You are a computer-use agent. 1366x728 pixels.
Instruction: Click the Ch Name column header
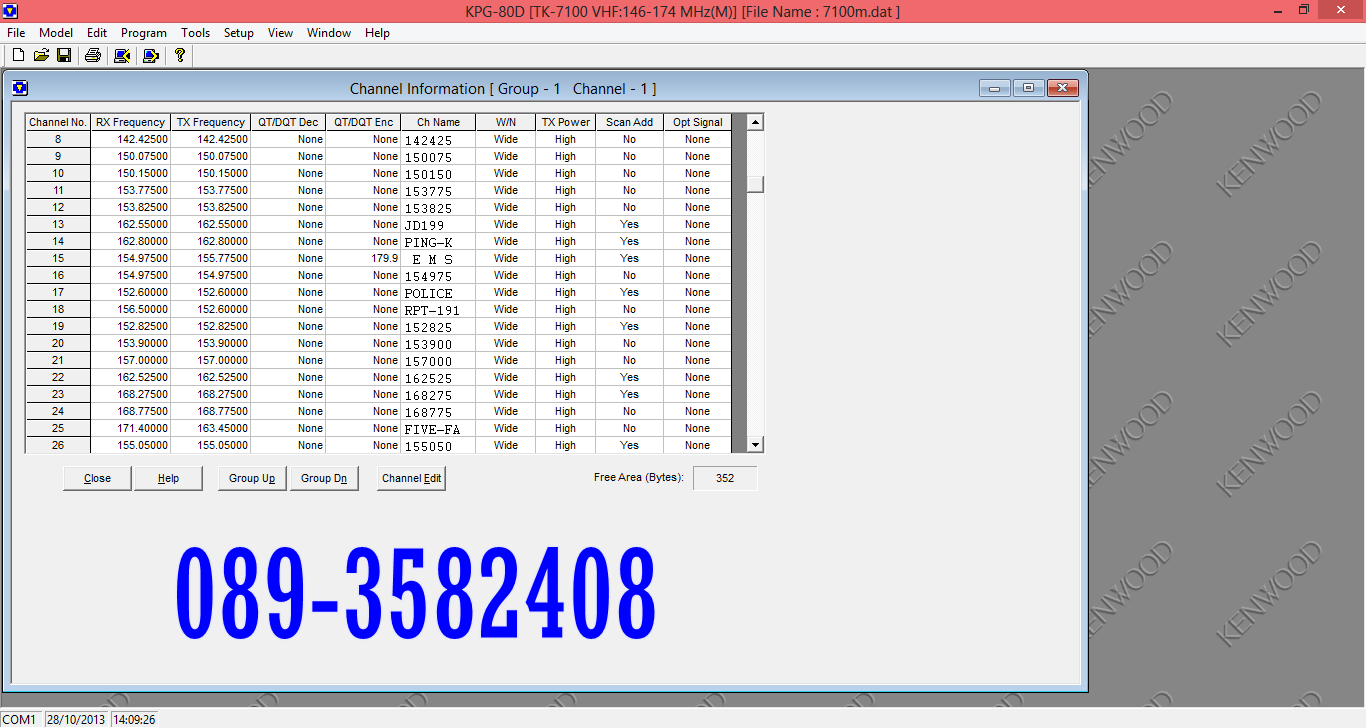click(x=439, y=122)
